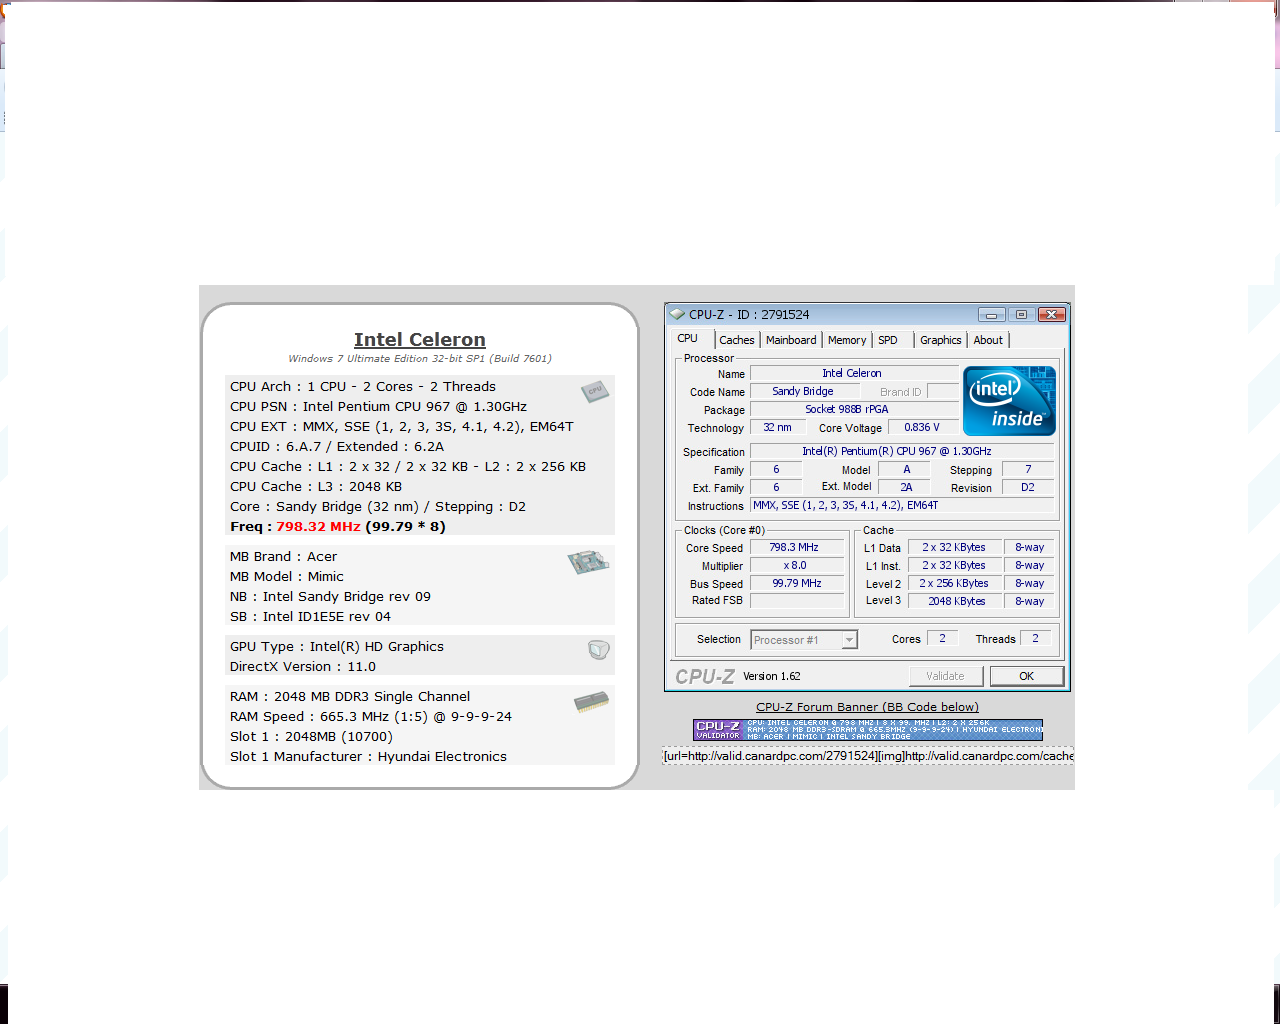Click the 'Version 1.62' text in CPU-Z
1280x1024 pixels.
pos(772,677)
